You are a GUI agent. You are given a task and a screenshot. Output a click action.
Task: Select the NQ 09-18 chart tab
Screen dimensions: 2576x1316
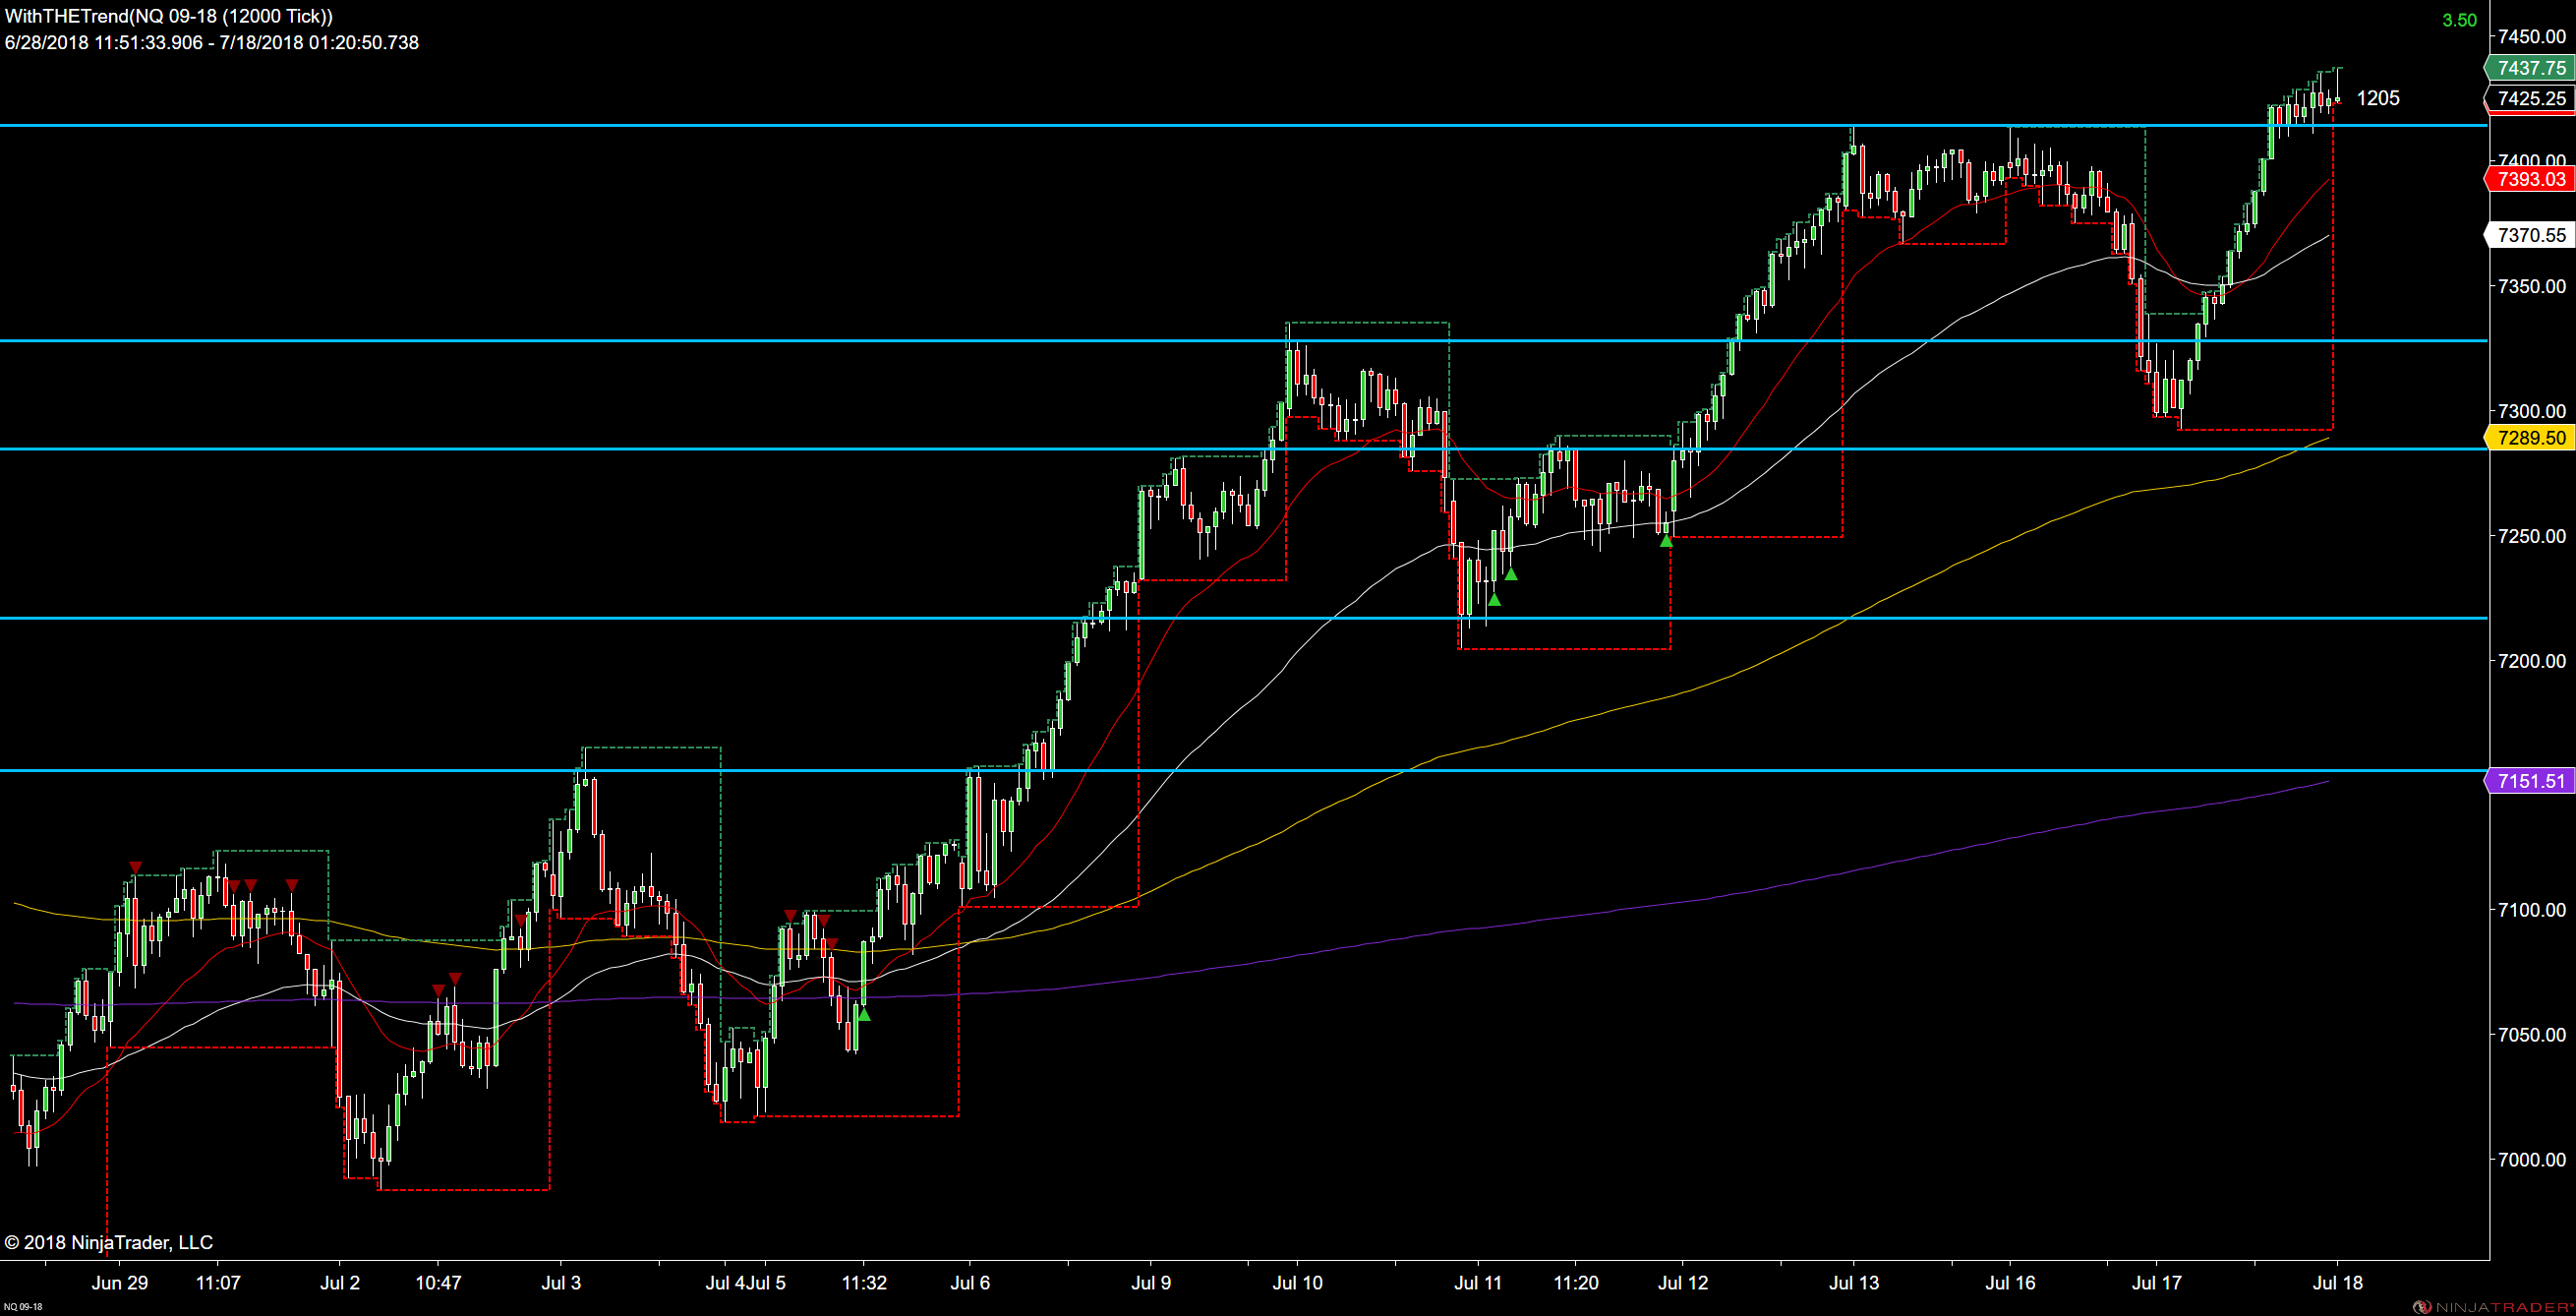point(22,1307)
